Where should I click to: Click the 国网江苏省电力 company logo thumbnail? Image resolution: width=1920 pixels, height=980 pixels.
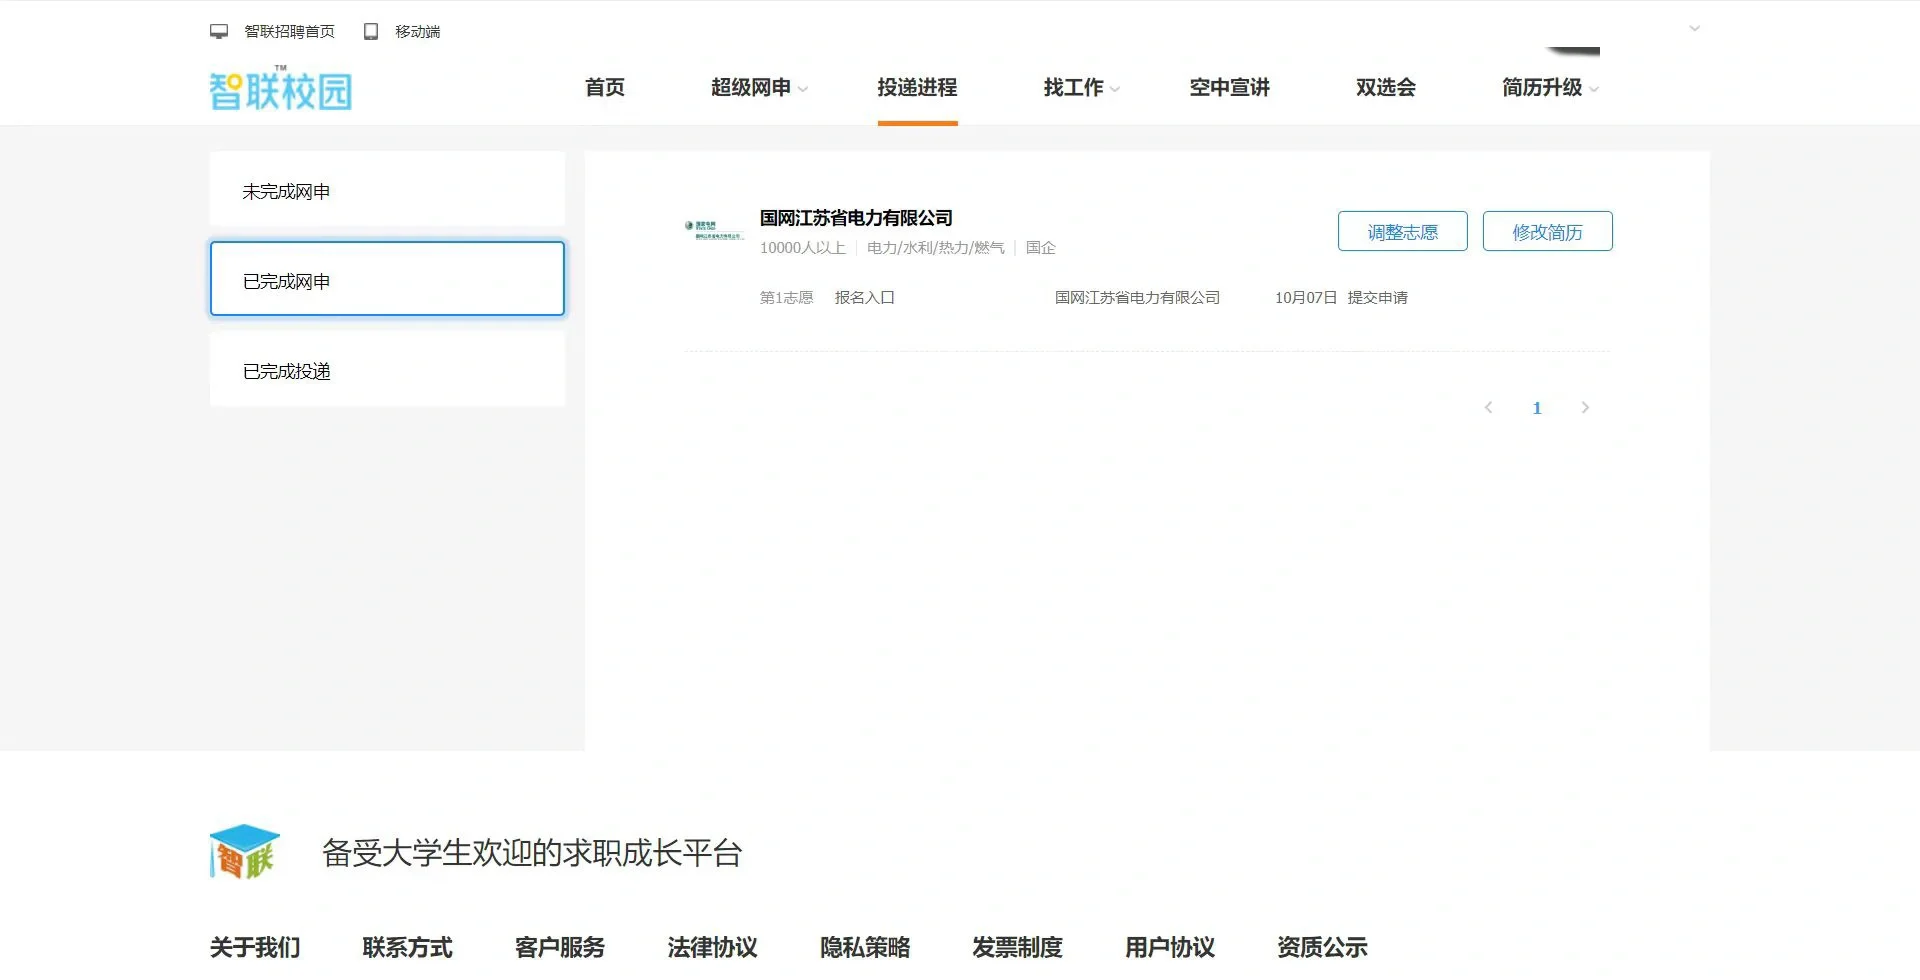click(x=714, y=230)
